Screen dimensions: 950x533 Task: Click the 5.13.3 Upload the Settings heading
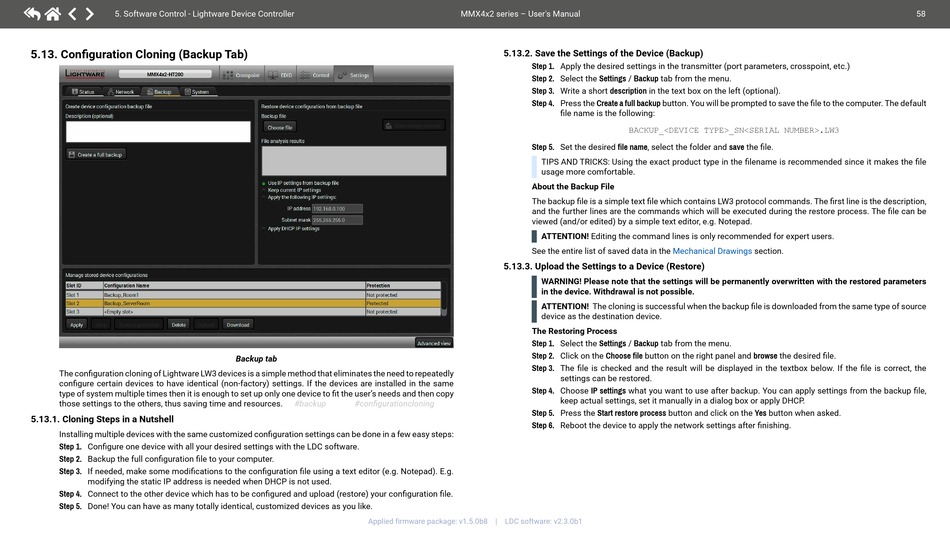(604, 266)
